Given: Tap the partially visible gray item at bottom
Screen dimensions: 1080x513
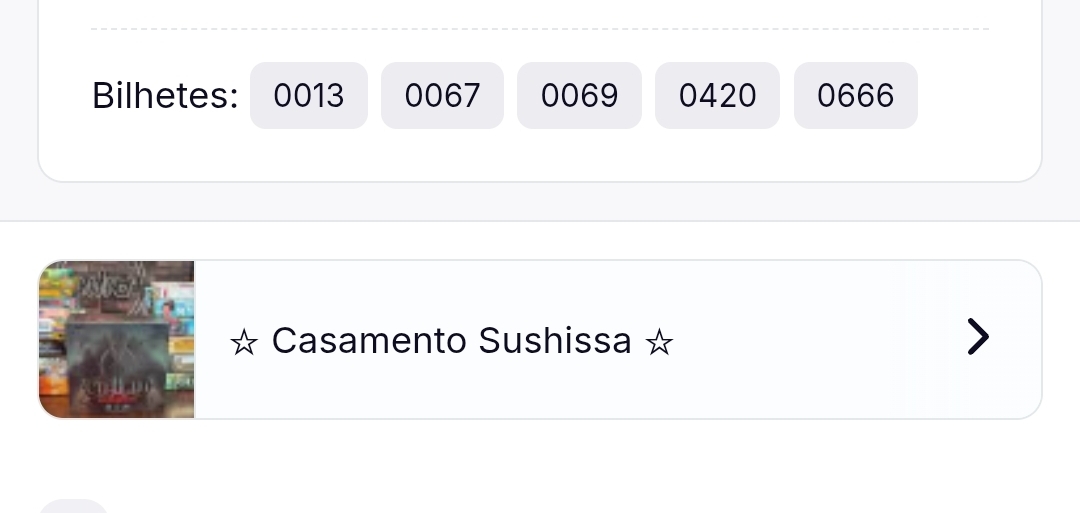Looking at the screenshot, I should tap(73, 506).
